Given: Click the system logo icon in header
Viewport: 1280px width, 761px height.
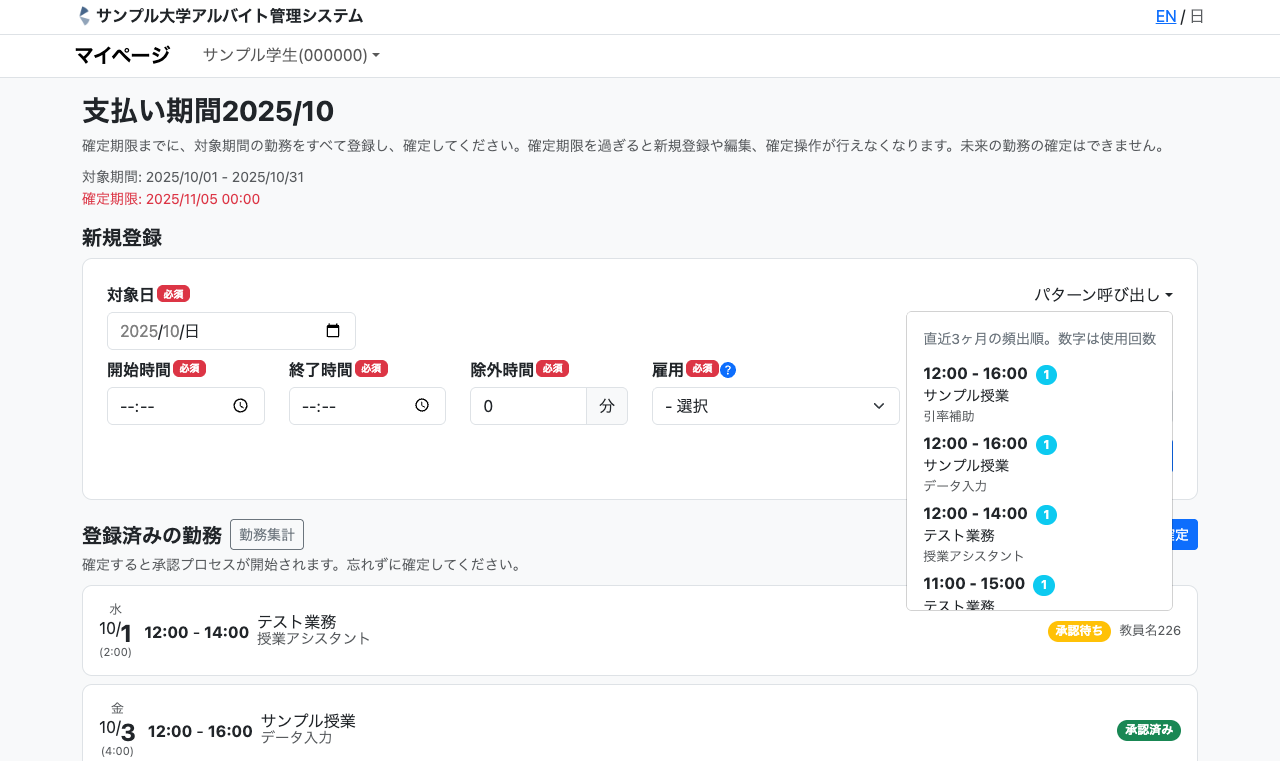Looking at the screenshot, I should (84, 16).
